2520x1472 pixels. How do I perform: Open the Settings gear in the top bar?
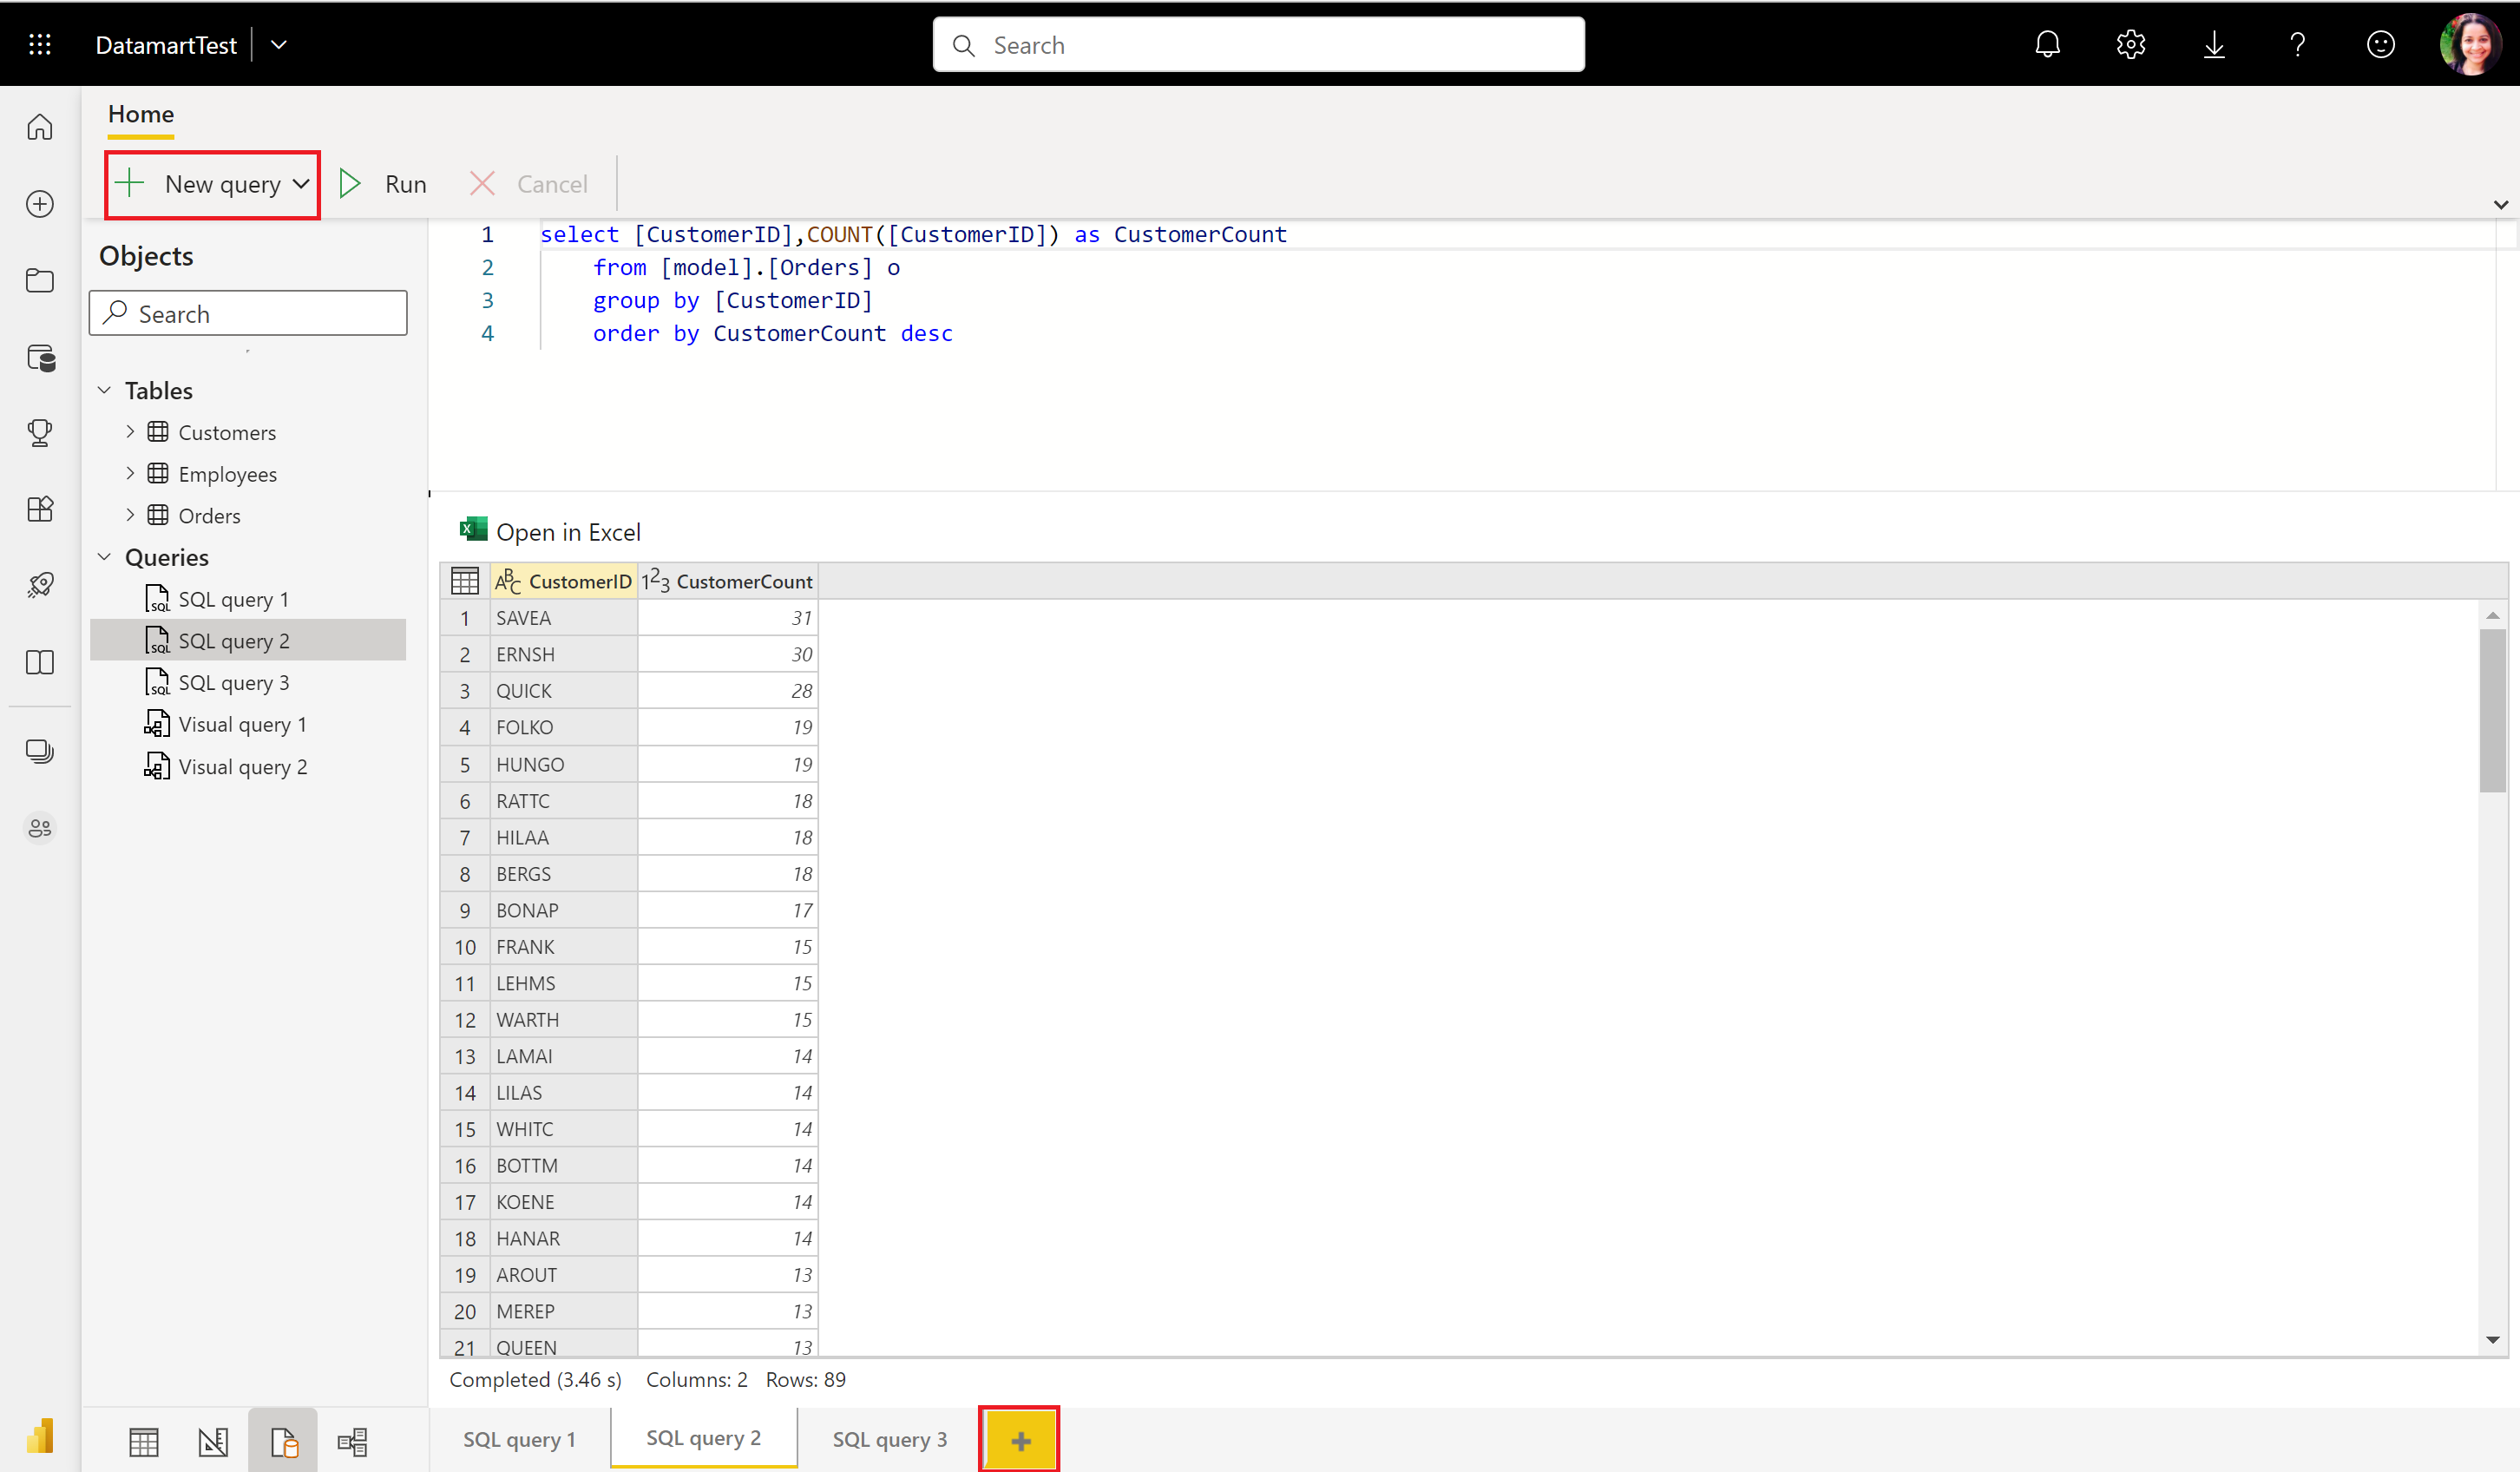[2131, 44]
